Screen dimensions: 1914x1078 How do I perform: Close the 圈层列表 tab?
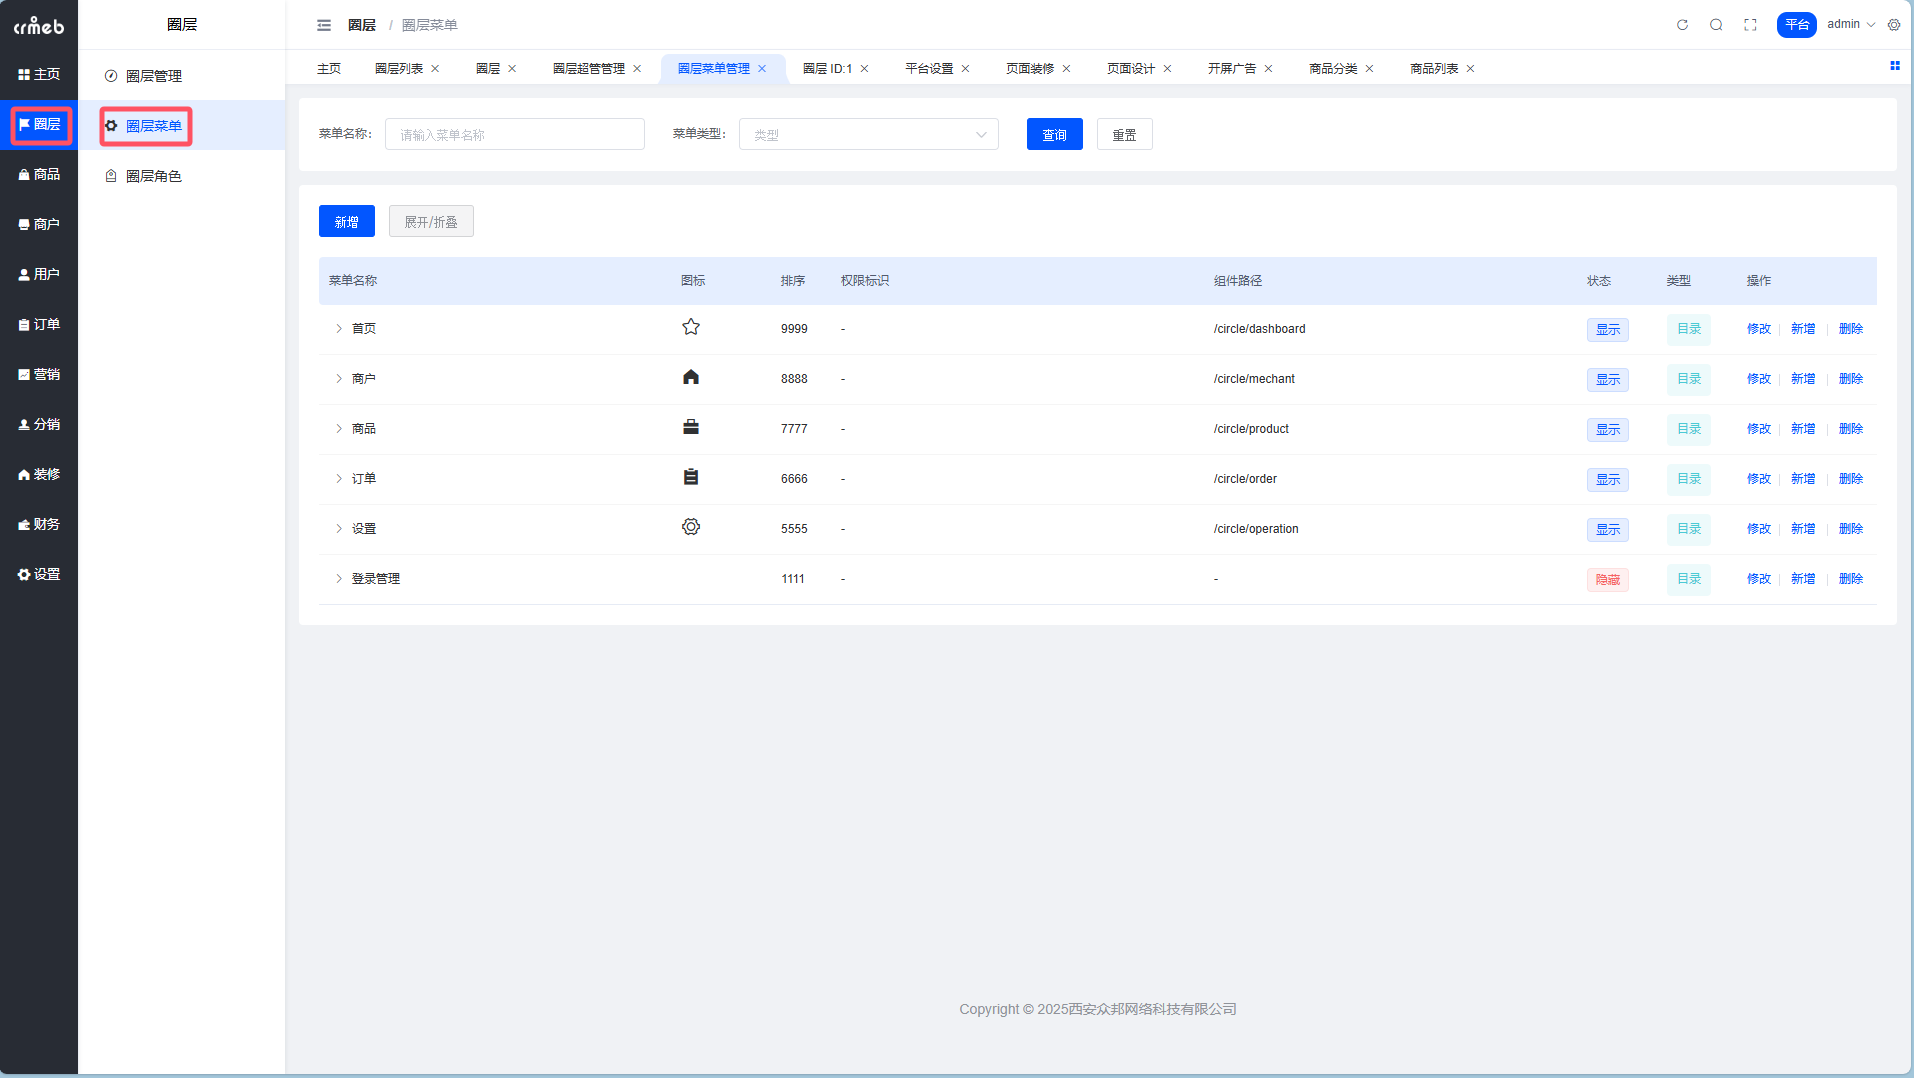(x=435, y=69)
